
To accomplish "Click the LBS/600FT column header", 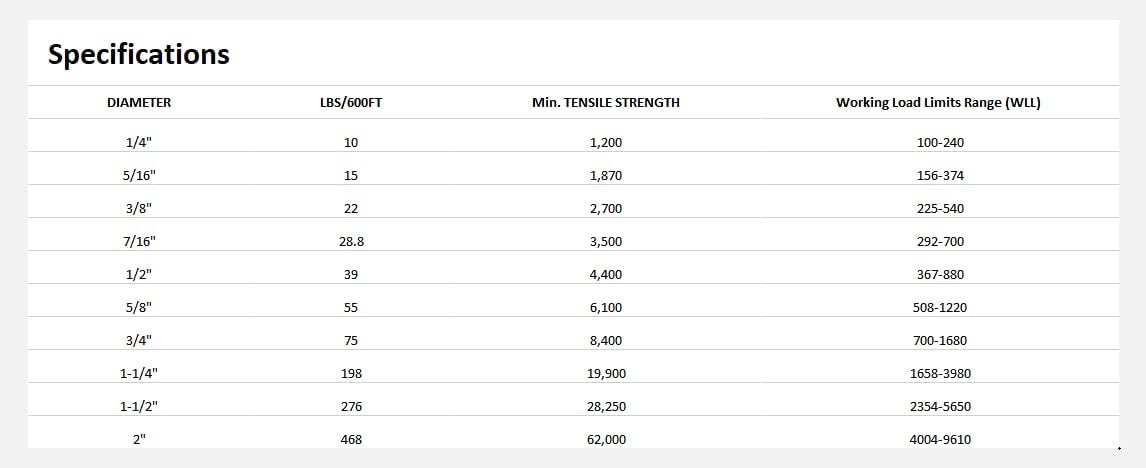I will click(350, 102).
